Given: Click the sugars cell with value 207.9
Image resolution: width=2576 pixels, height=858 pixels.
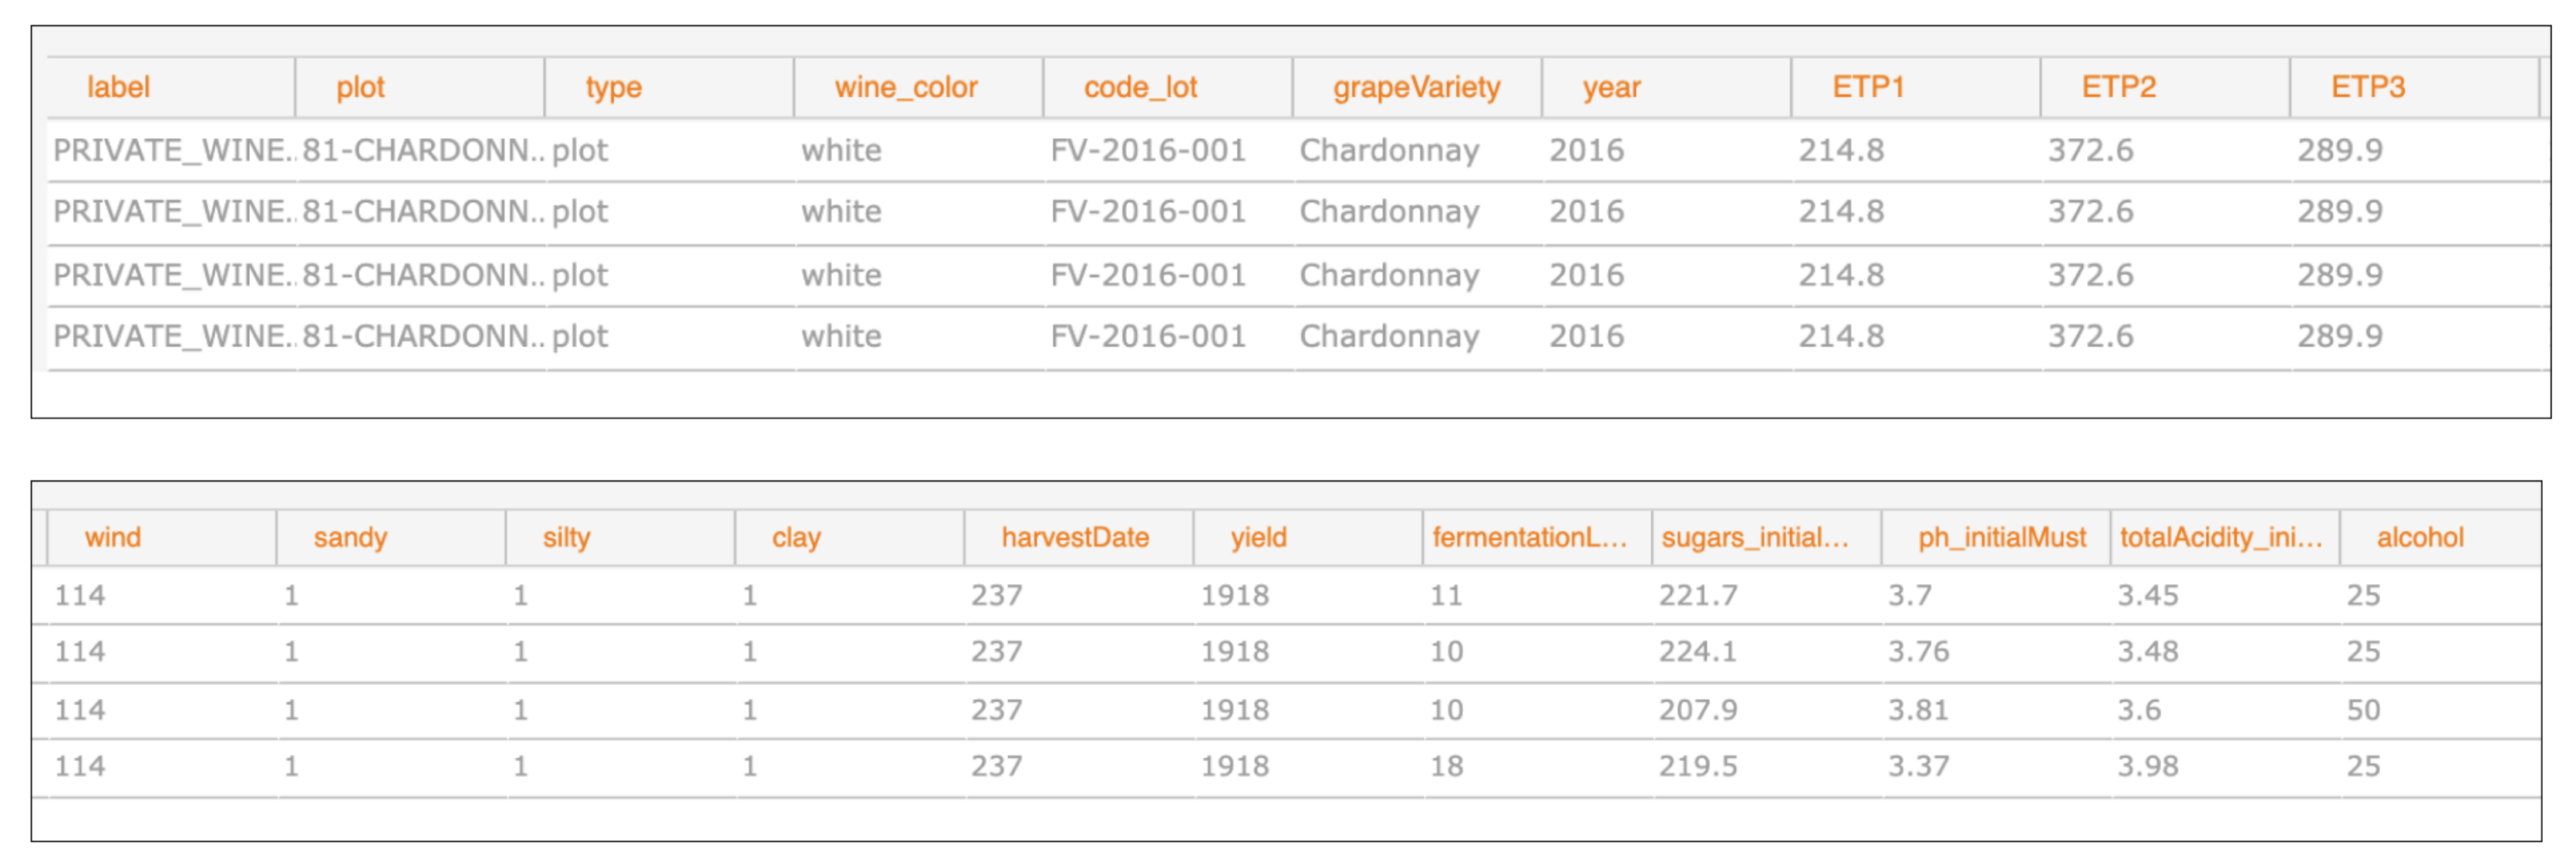Looking at the screenshot, I should coord(1698,711).
